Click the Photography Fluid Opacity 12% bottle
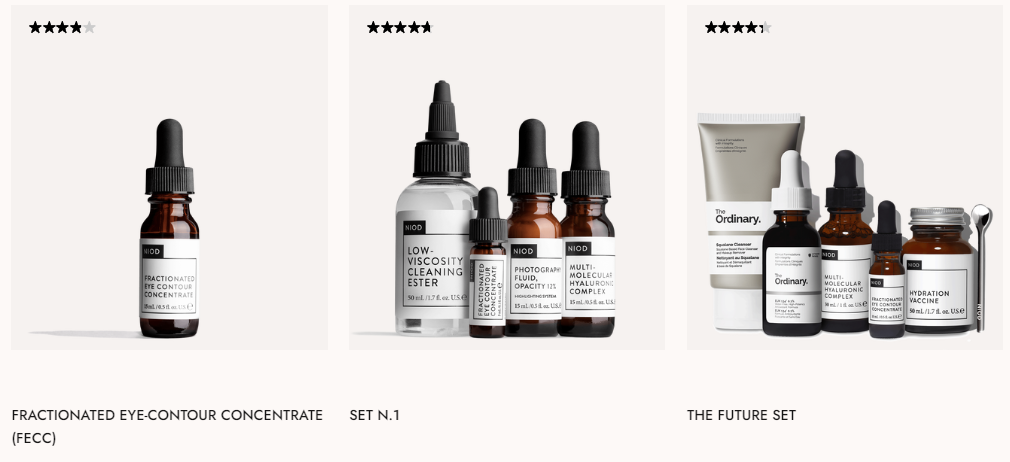This screenshot has height=462, width=1010. coord(533,228)
